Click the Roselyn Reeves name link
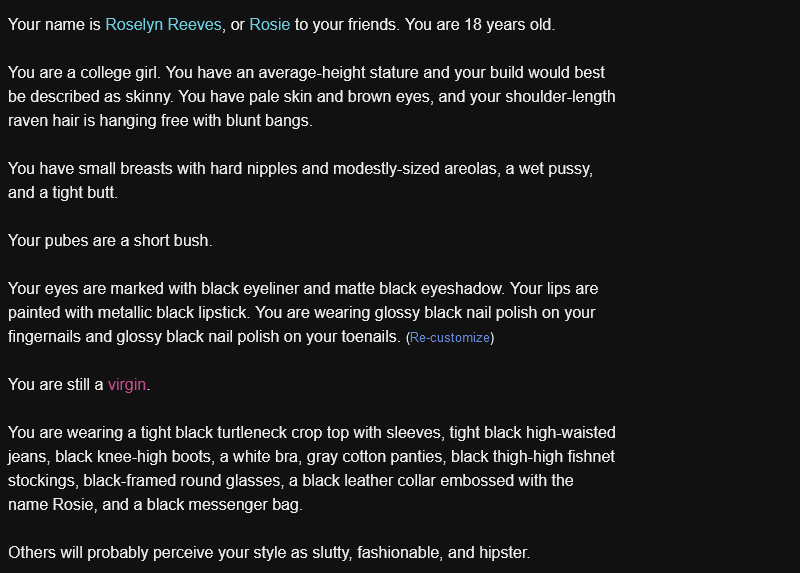The image size is (800, 573). [x=163, y=24]
